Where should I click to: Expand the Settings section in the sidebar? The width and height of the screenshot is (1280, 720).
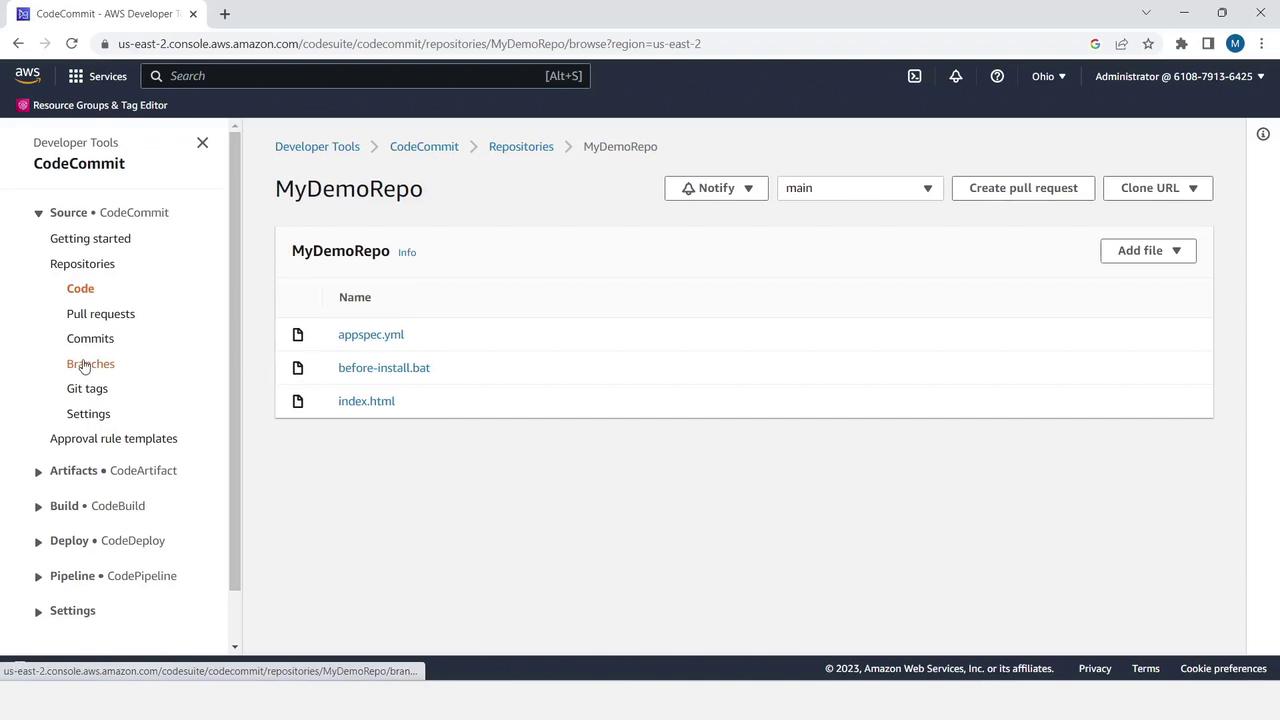[38, 612]
